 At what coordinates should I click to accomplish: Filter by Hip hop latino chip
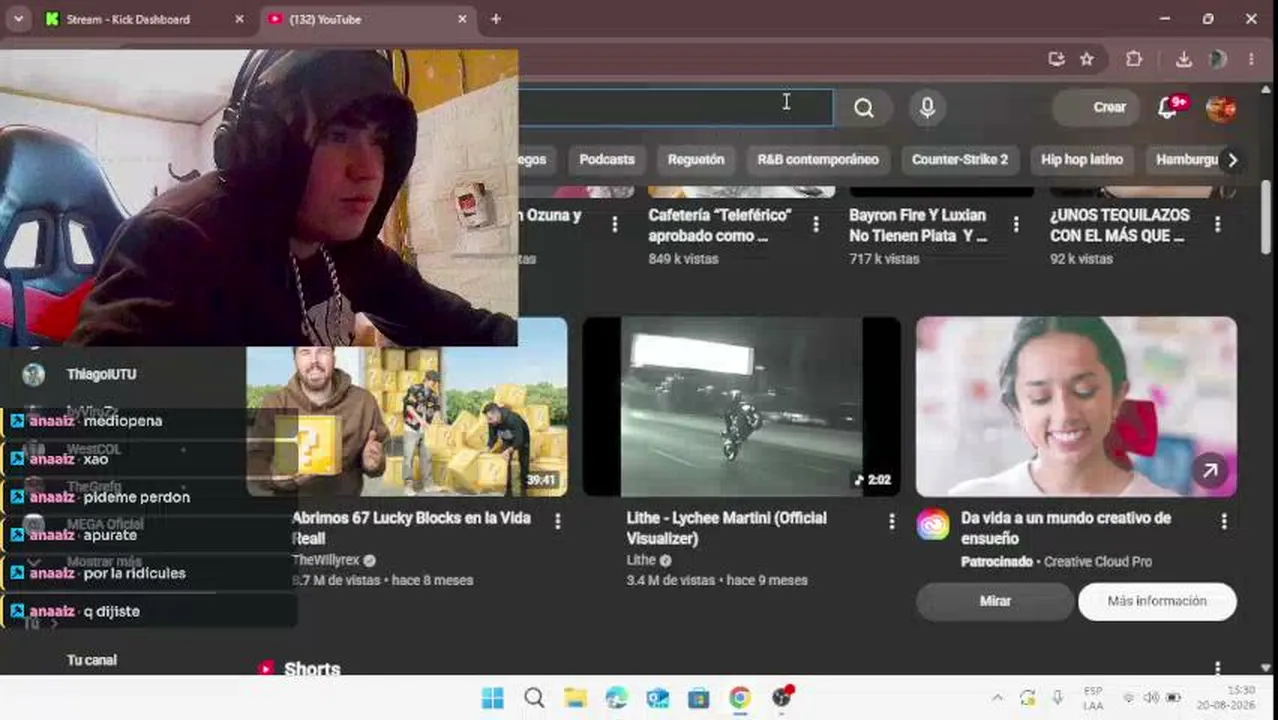(x=1082, y=160)
